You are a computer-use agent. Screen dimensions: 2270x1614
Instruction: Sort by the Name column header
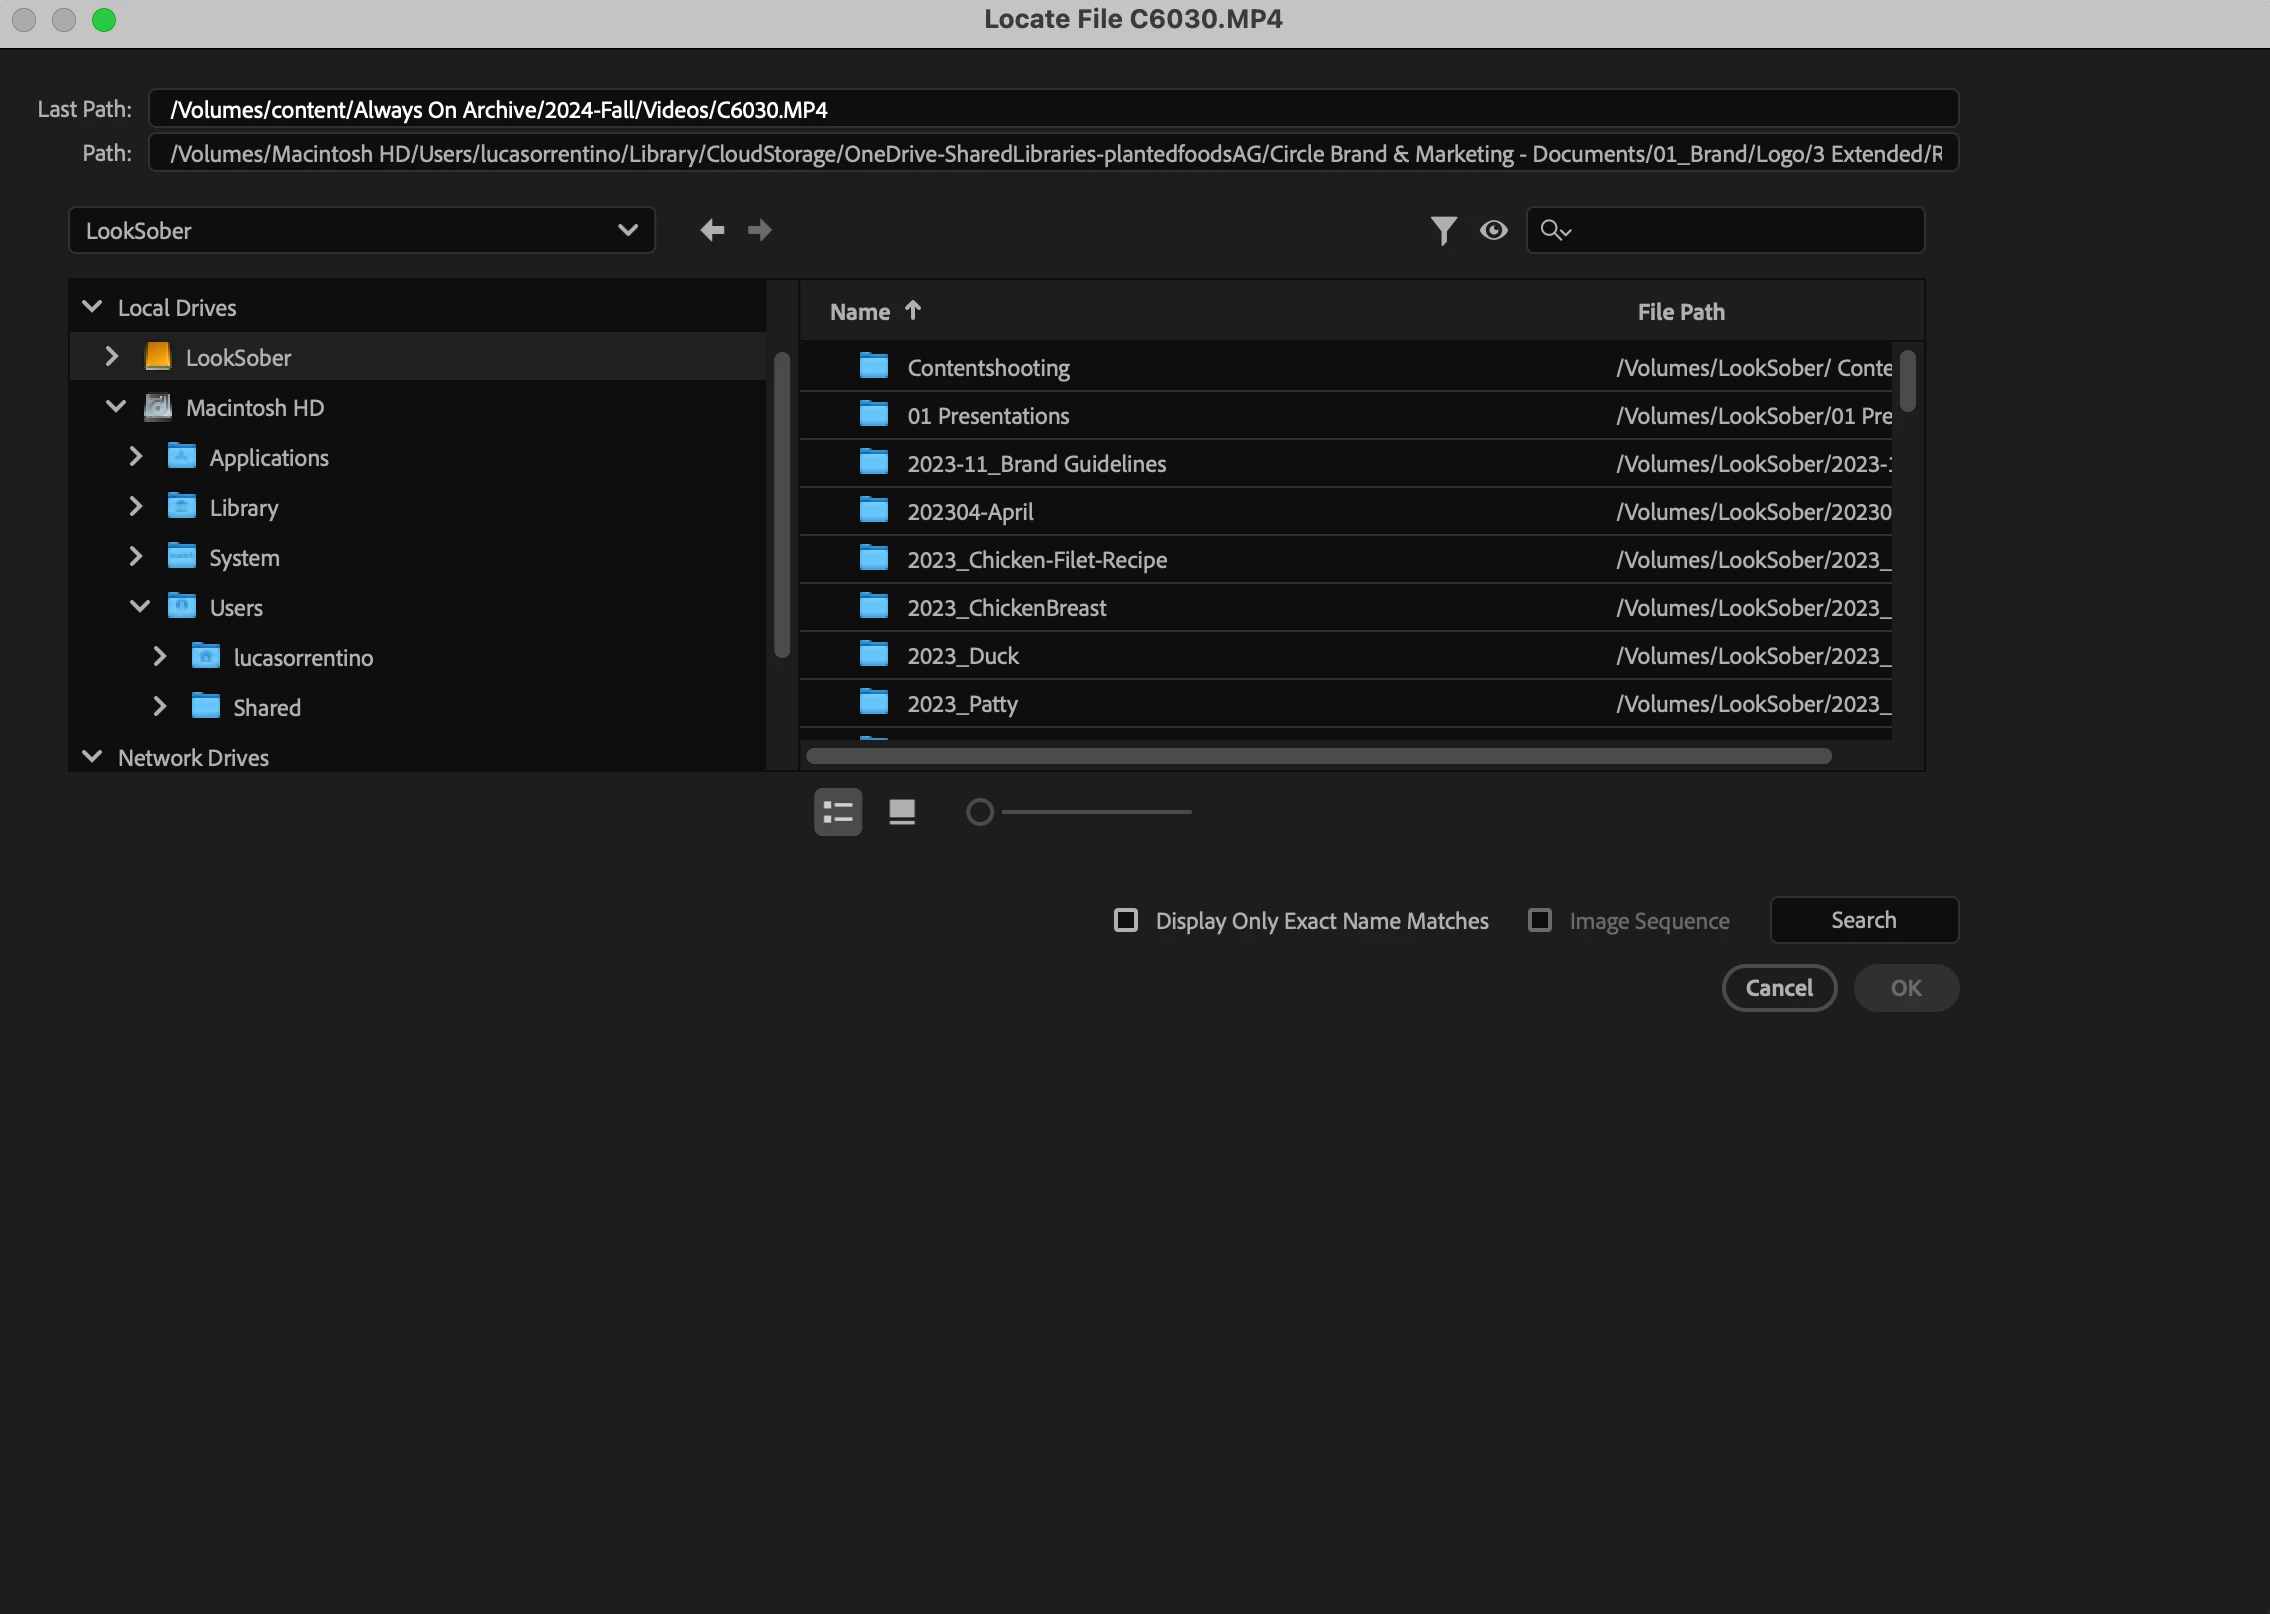pyautogui.click(x=860, y=312)
